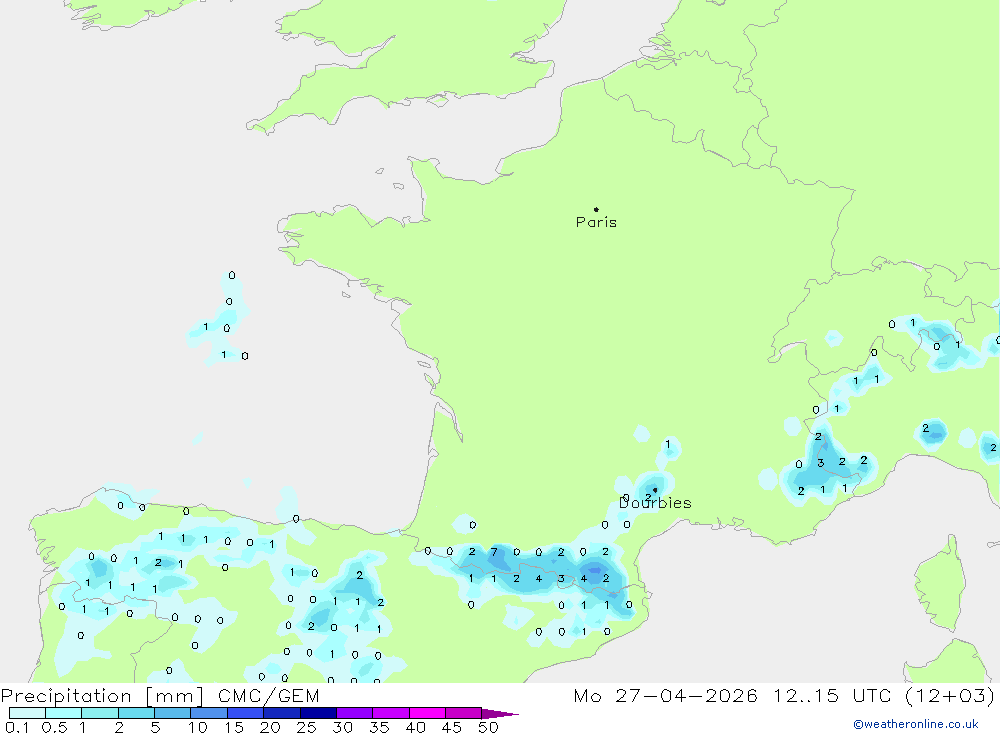Image resolution: width=1000 pixels, height=733 pixels.
Task: Pick the 25–30 mm legend color swatch
Action: [x=318, y=713]
